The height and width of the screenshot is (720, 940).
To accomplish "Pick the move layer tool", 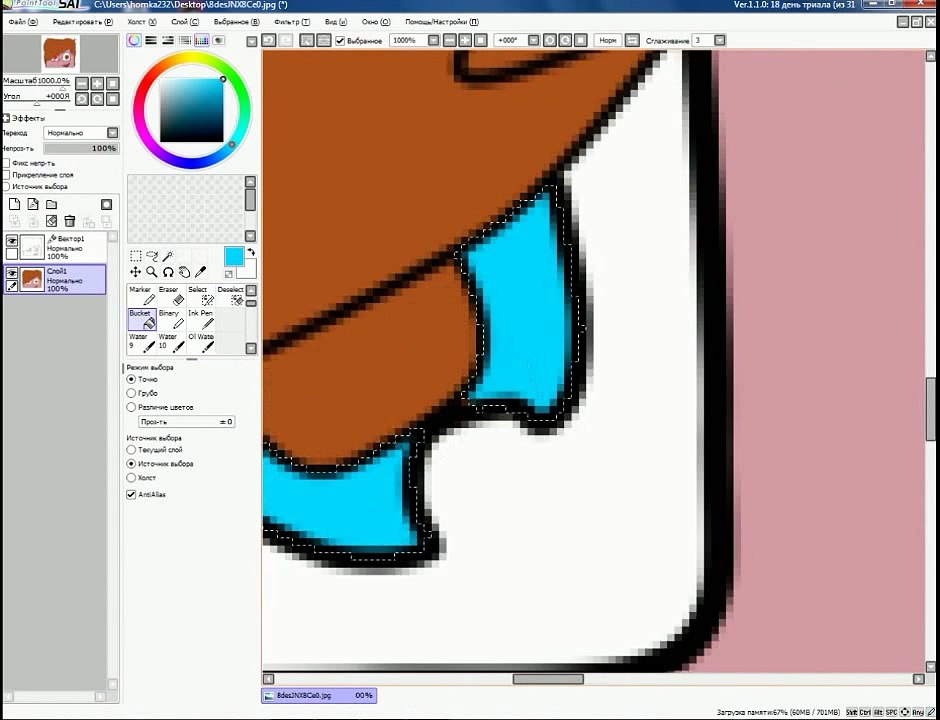I will coord(135,272).
